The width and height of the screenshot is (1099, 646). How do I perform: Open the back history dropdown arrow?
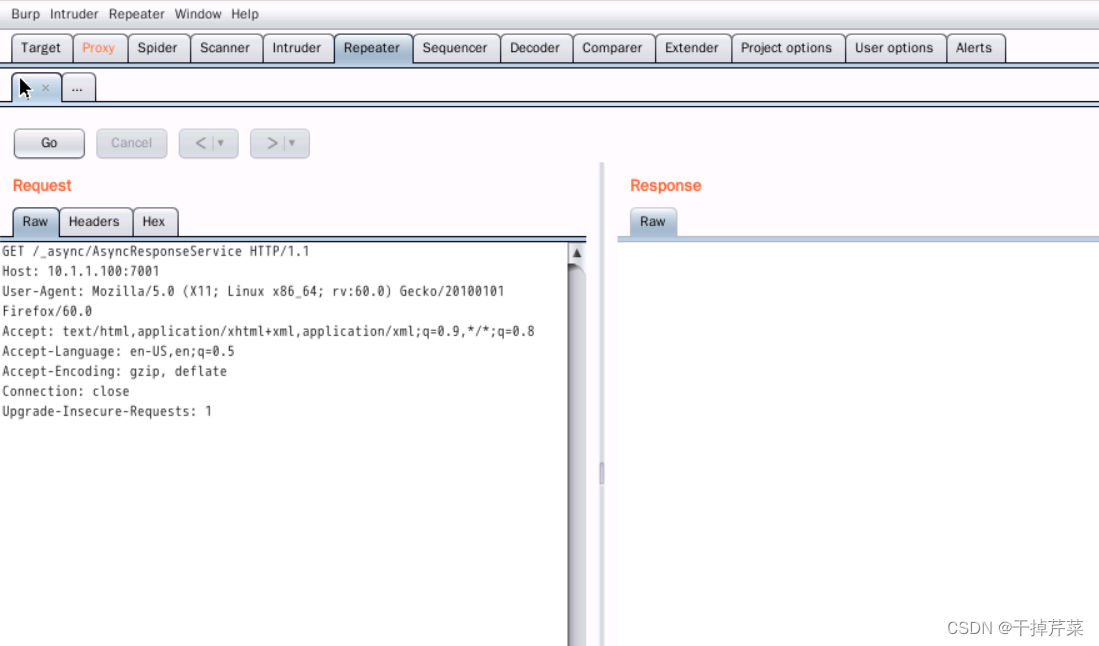coord(221,143)
